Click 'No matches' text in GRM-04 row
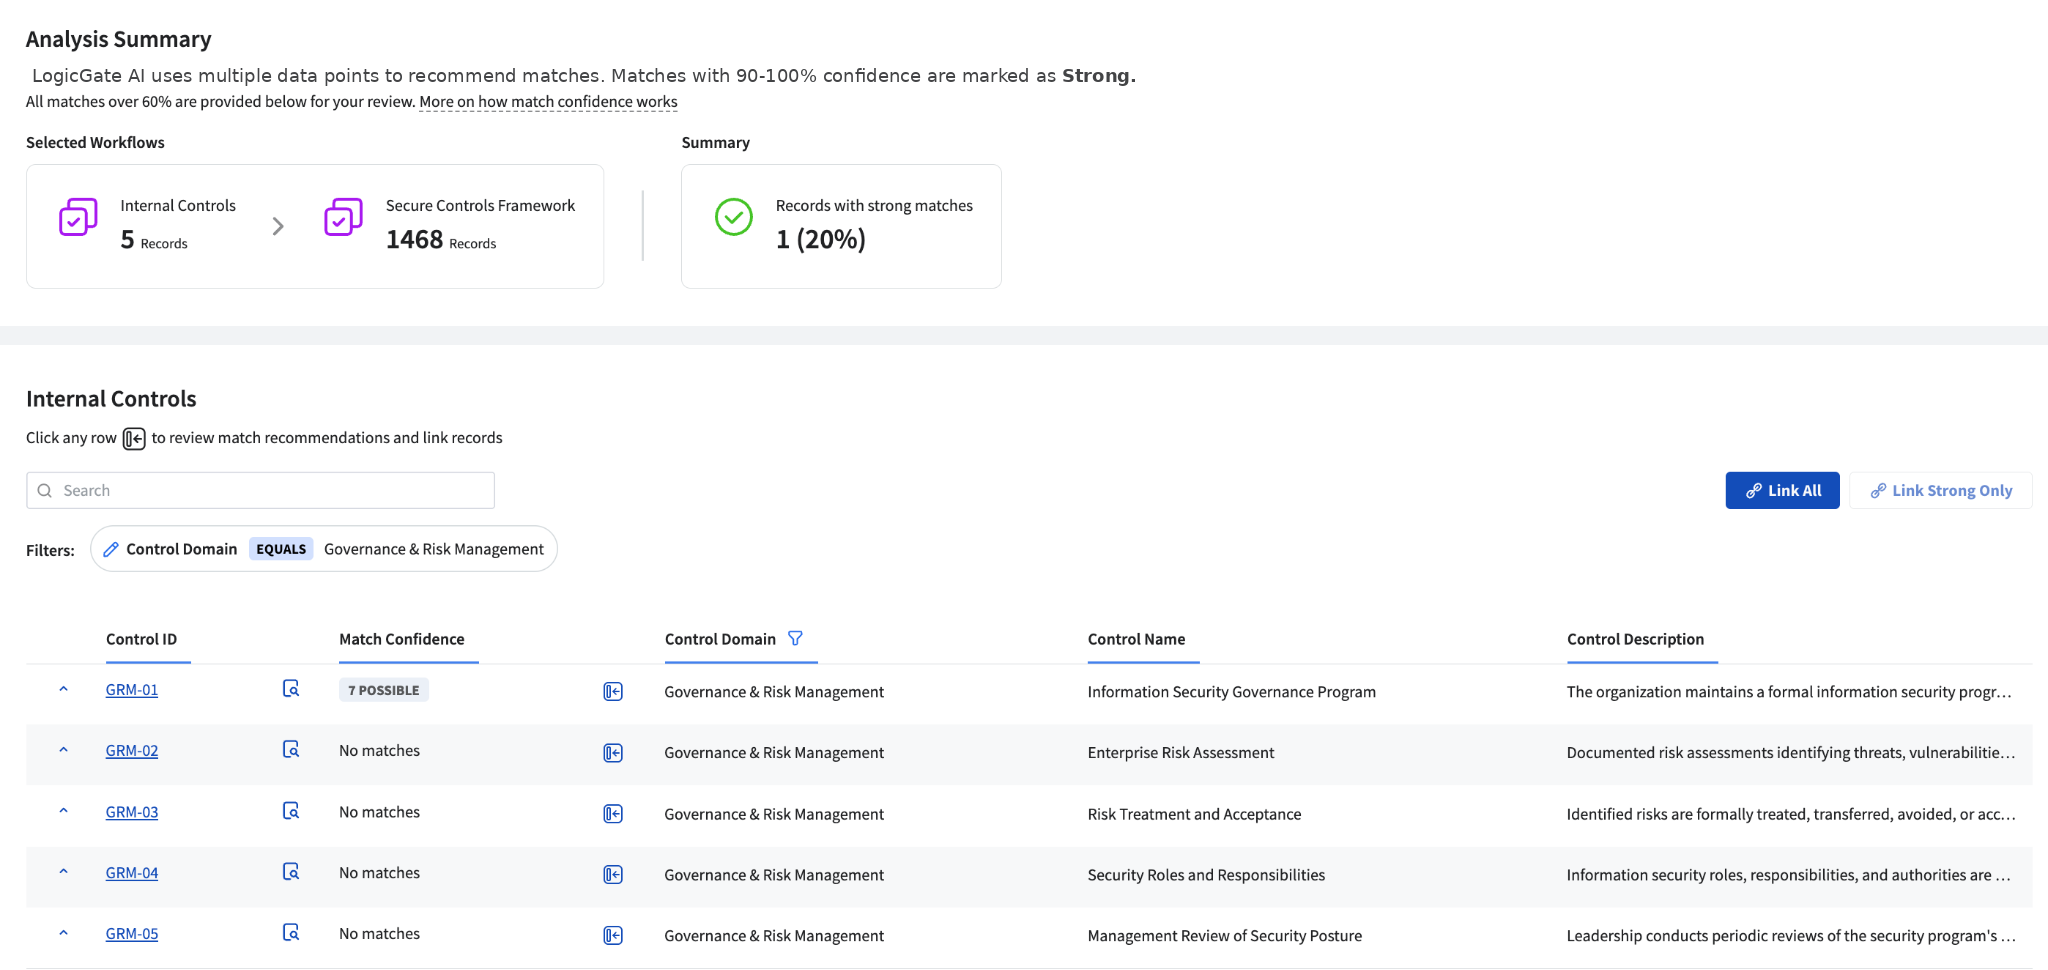This screenshot has height=970, width=2048. click(x=379, y=873)
